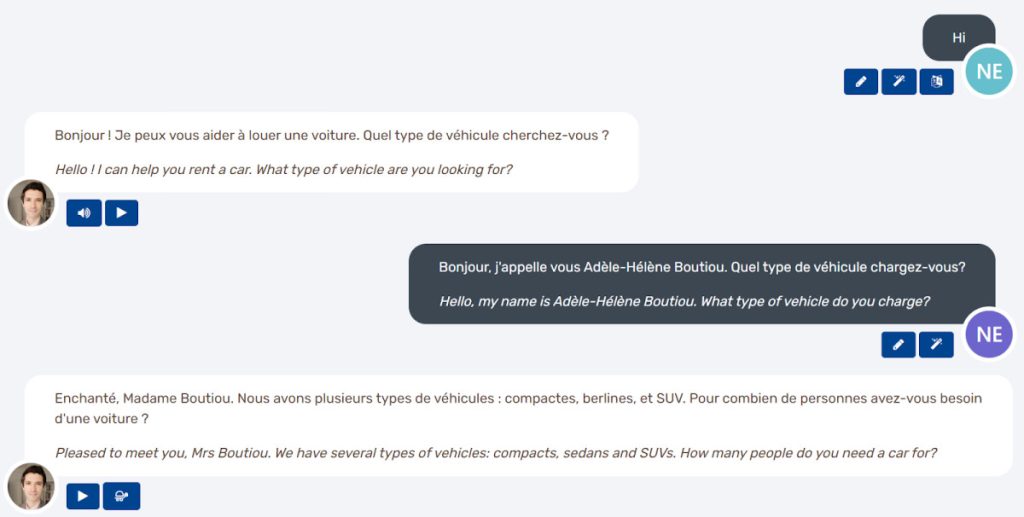Image resolution: width=1024 pixels, height=517 pixels.
Task: Play the first bot message audio
Action: click(x=121, y=213)
